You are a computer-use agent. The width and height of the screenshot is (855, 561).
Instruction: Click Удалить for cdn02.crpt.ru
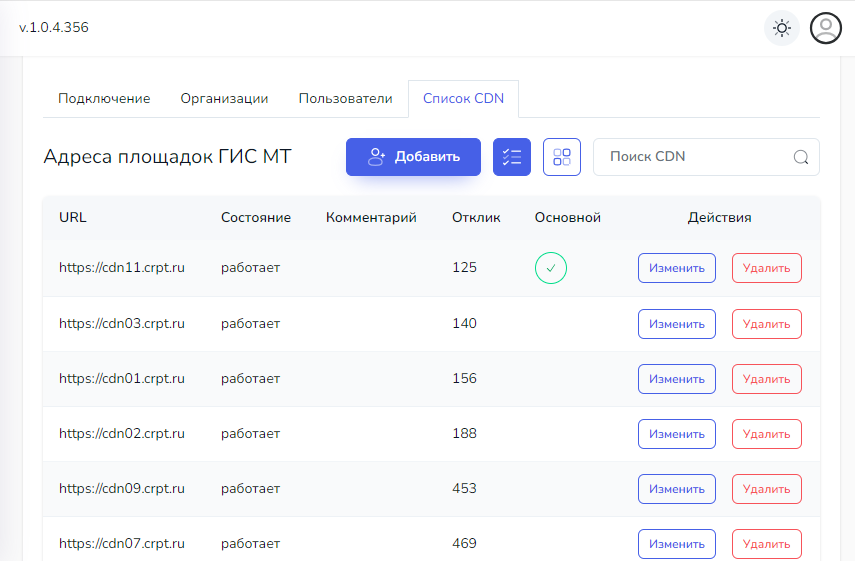pos(767,434)
